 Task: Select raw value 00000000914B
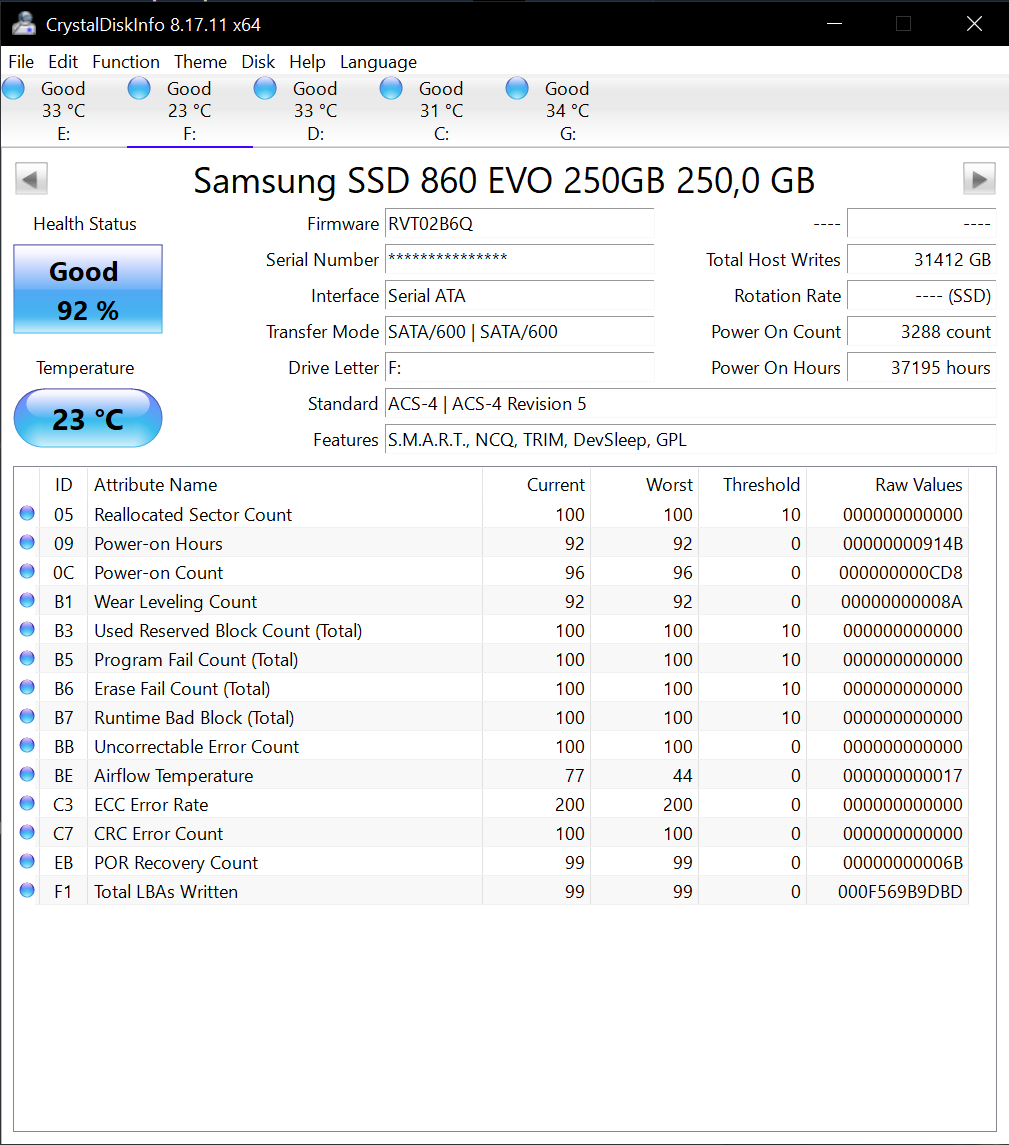902,544
